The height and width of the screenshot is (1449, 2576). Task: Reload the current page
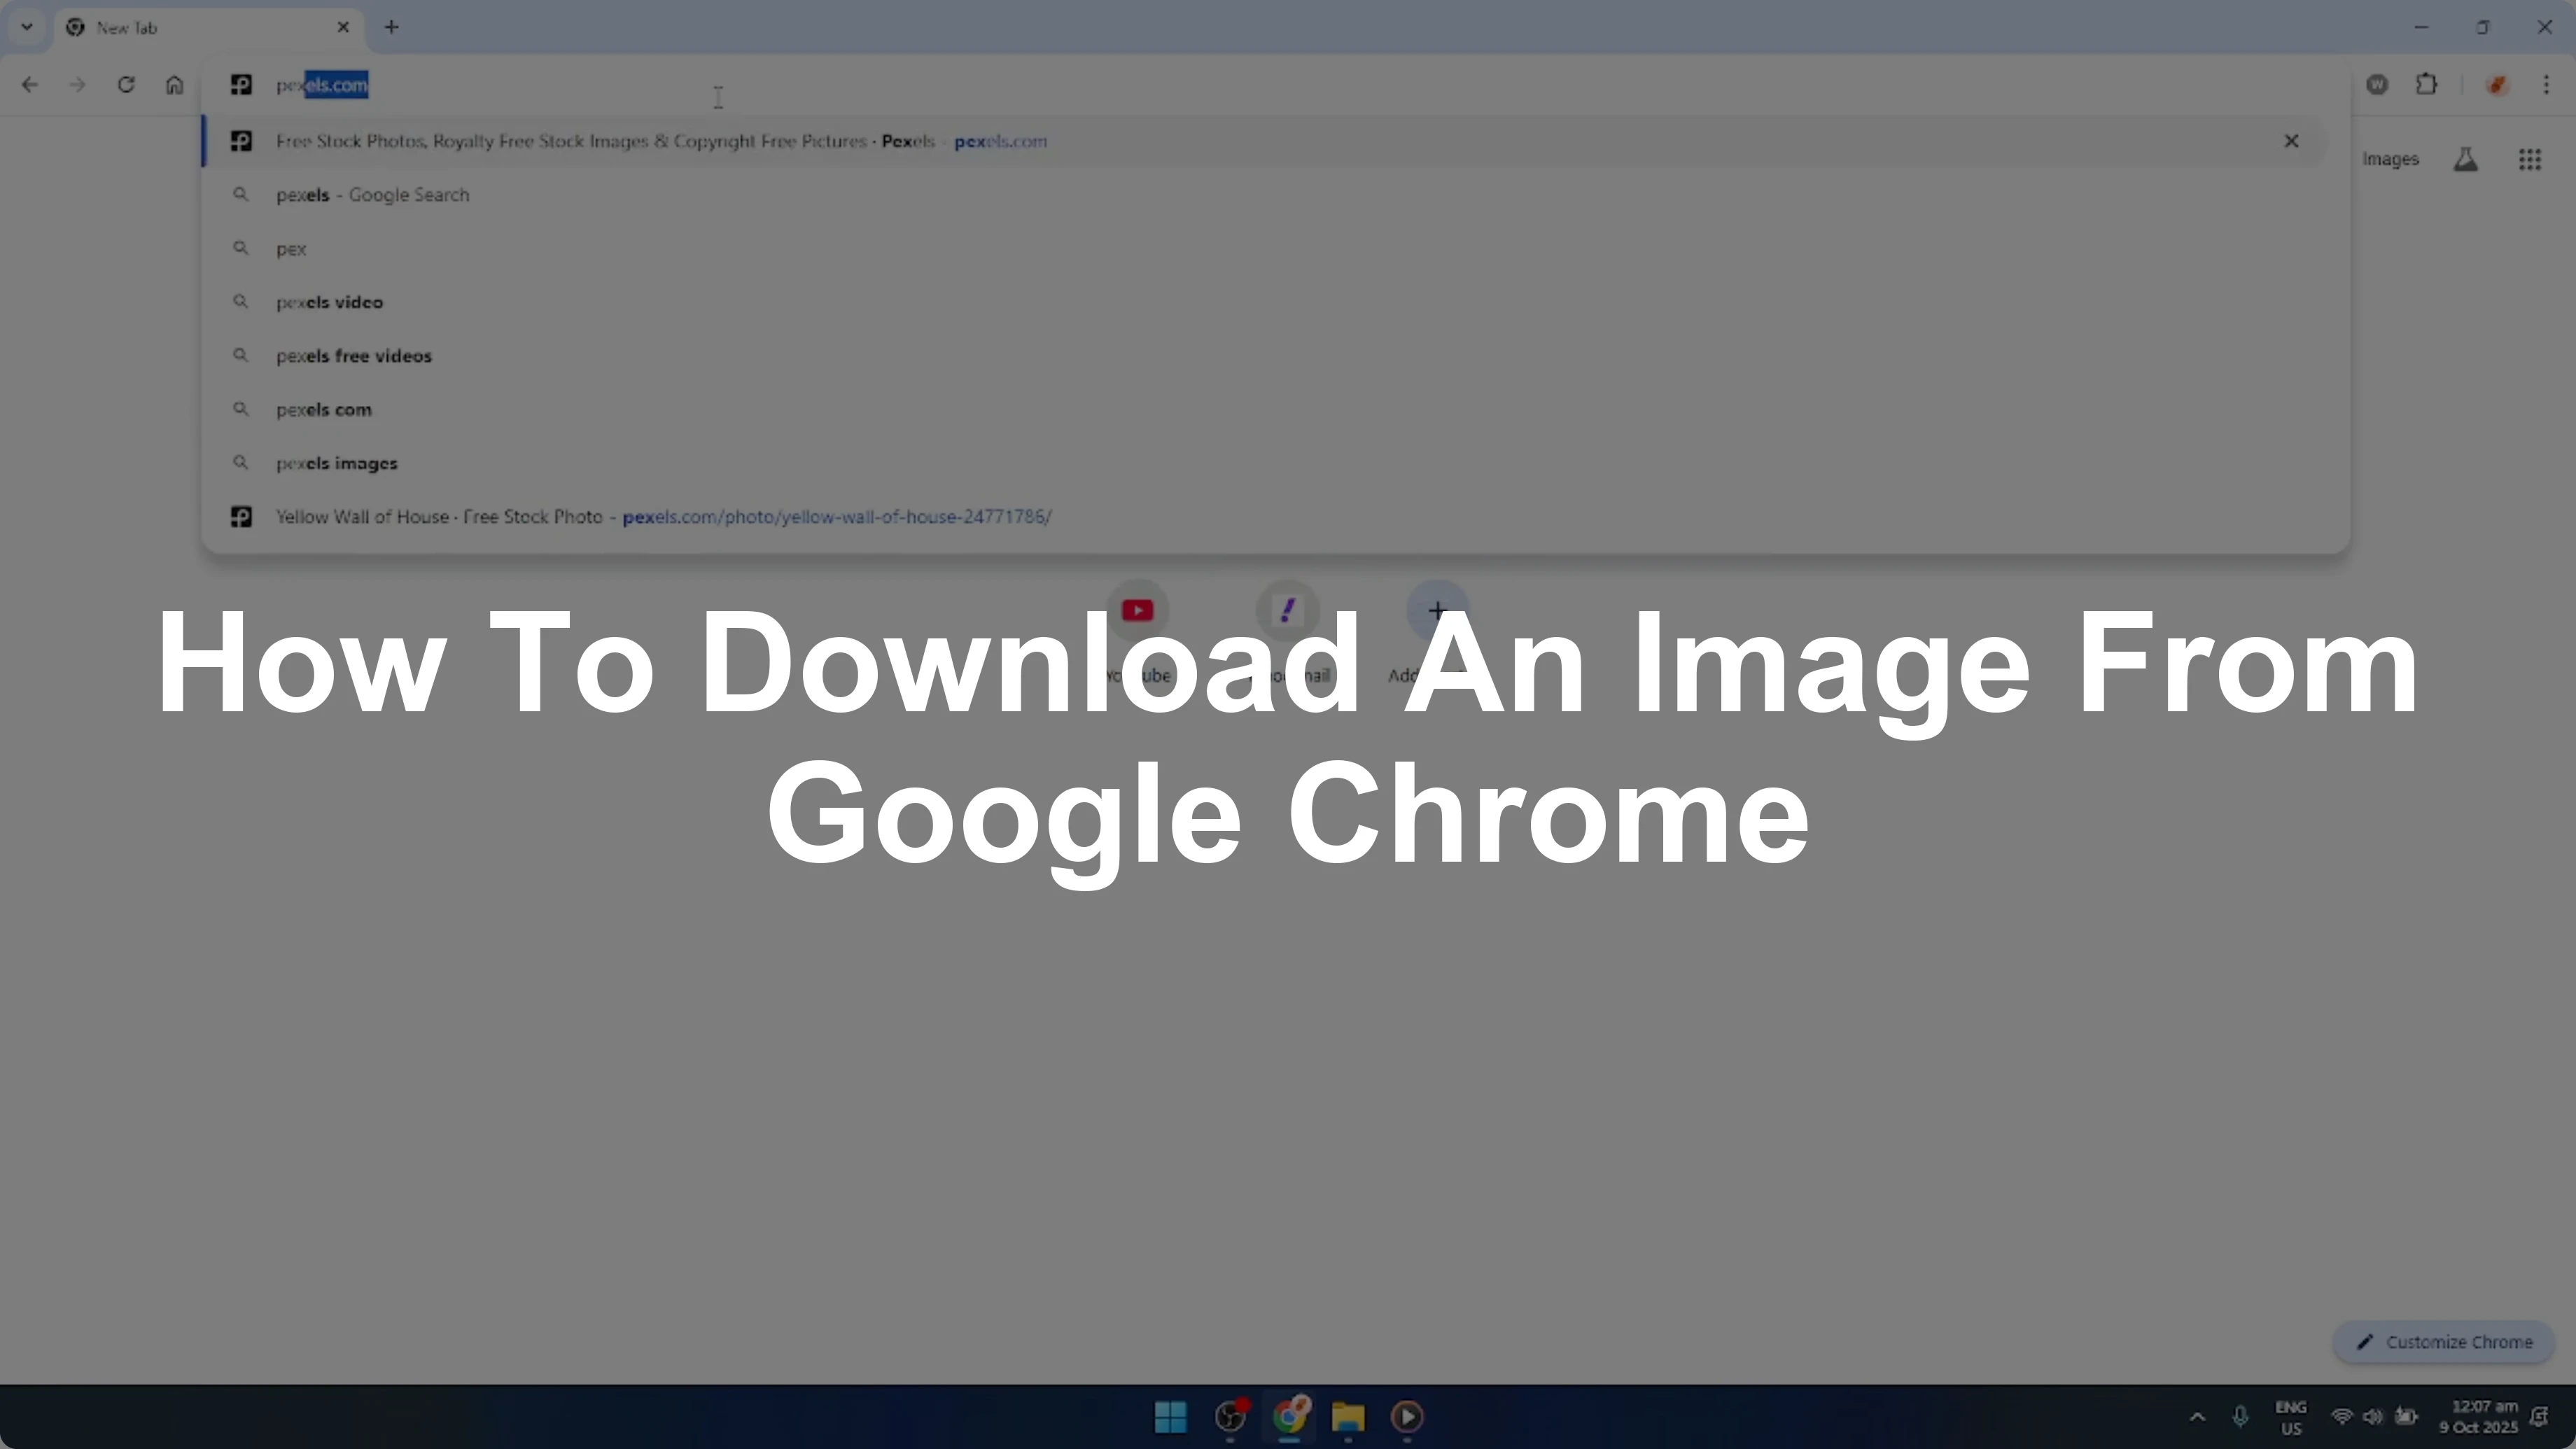click(x=126, y=85)
